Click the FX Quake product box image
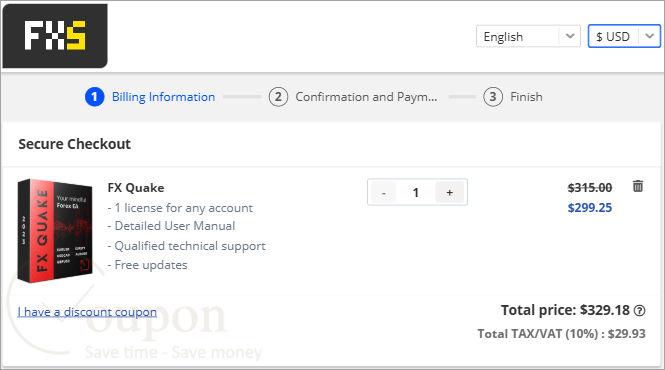This screenshot has height=370, width=665. 55,231
